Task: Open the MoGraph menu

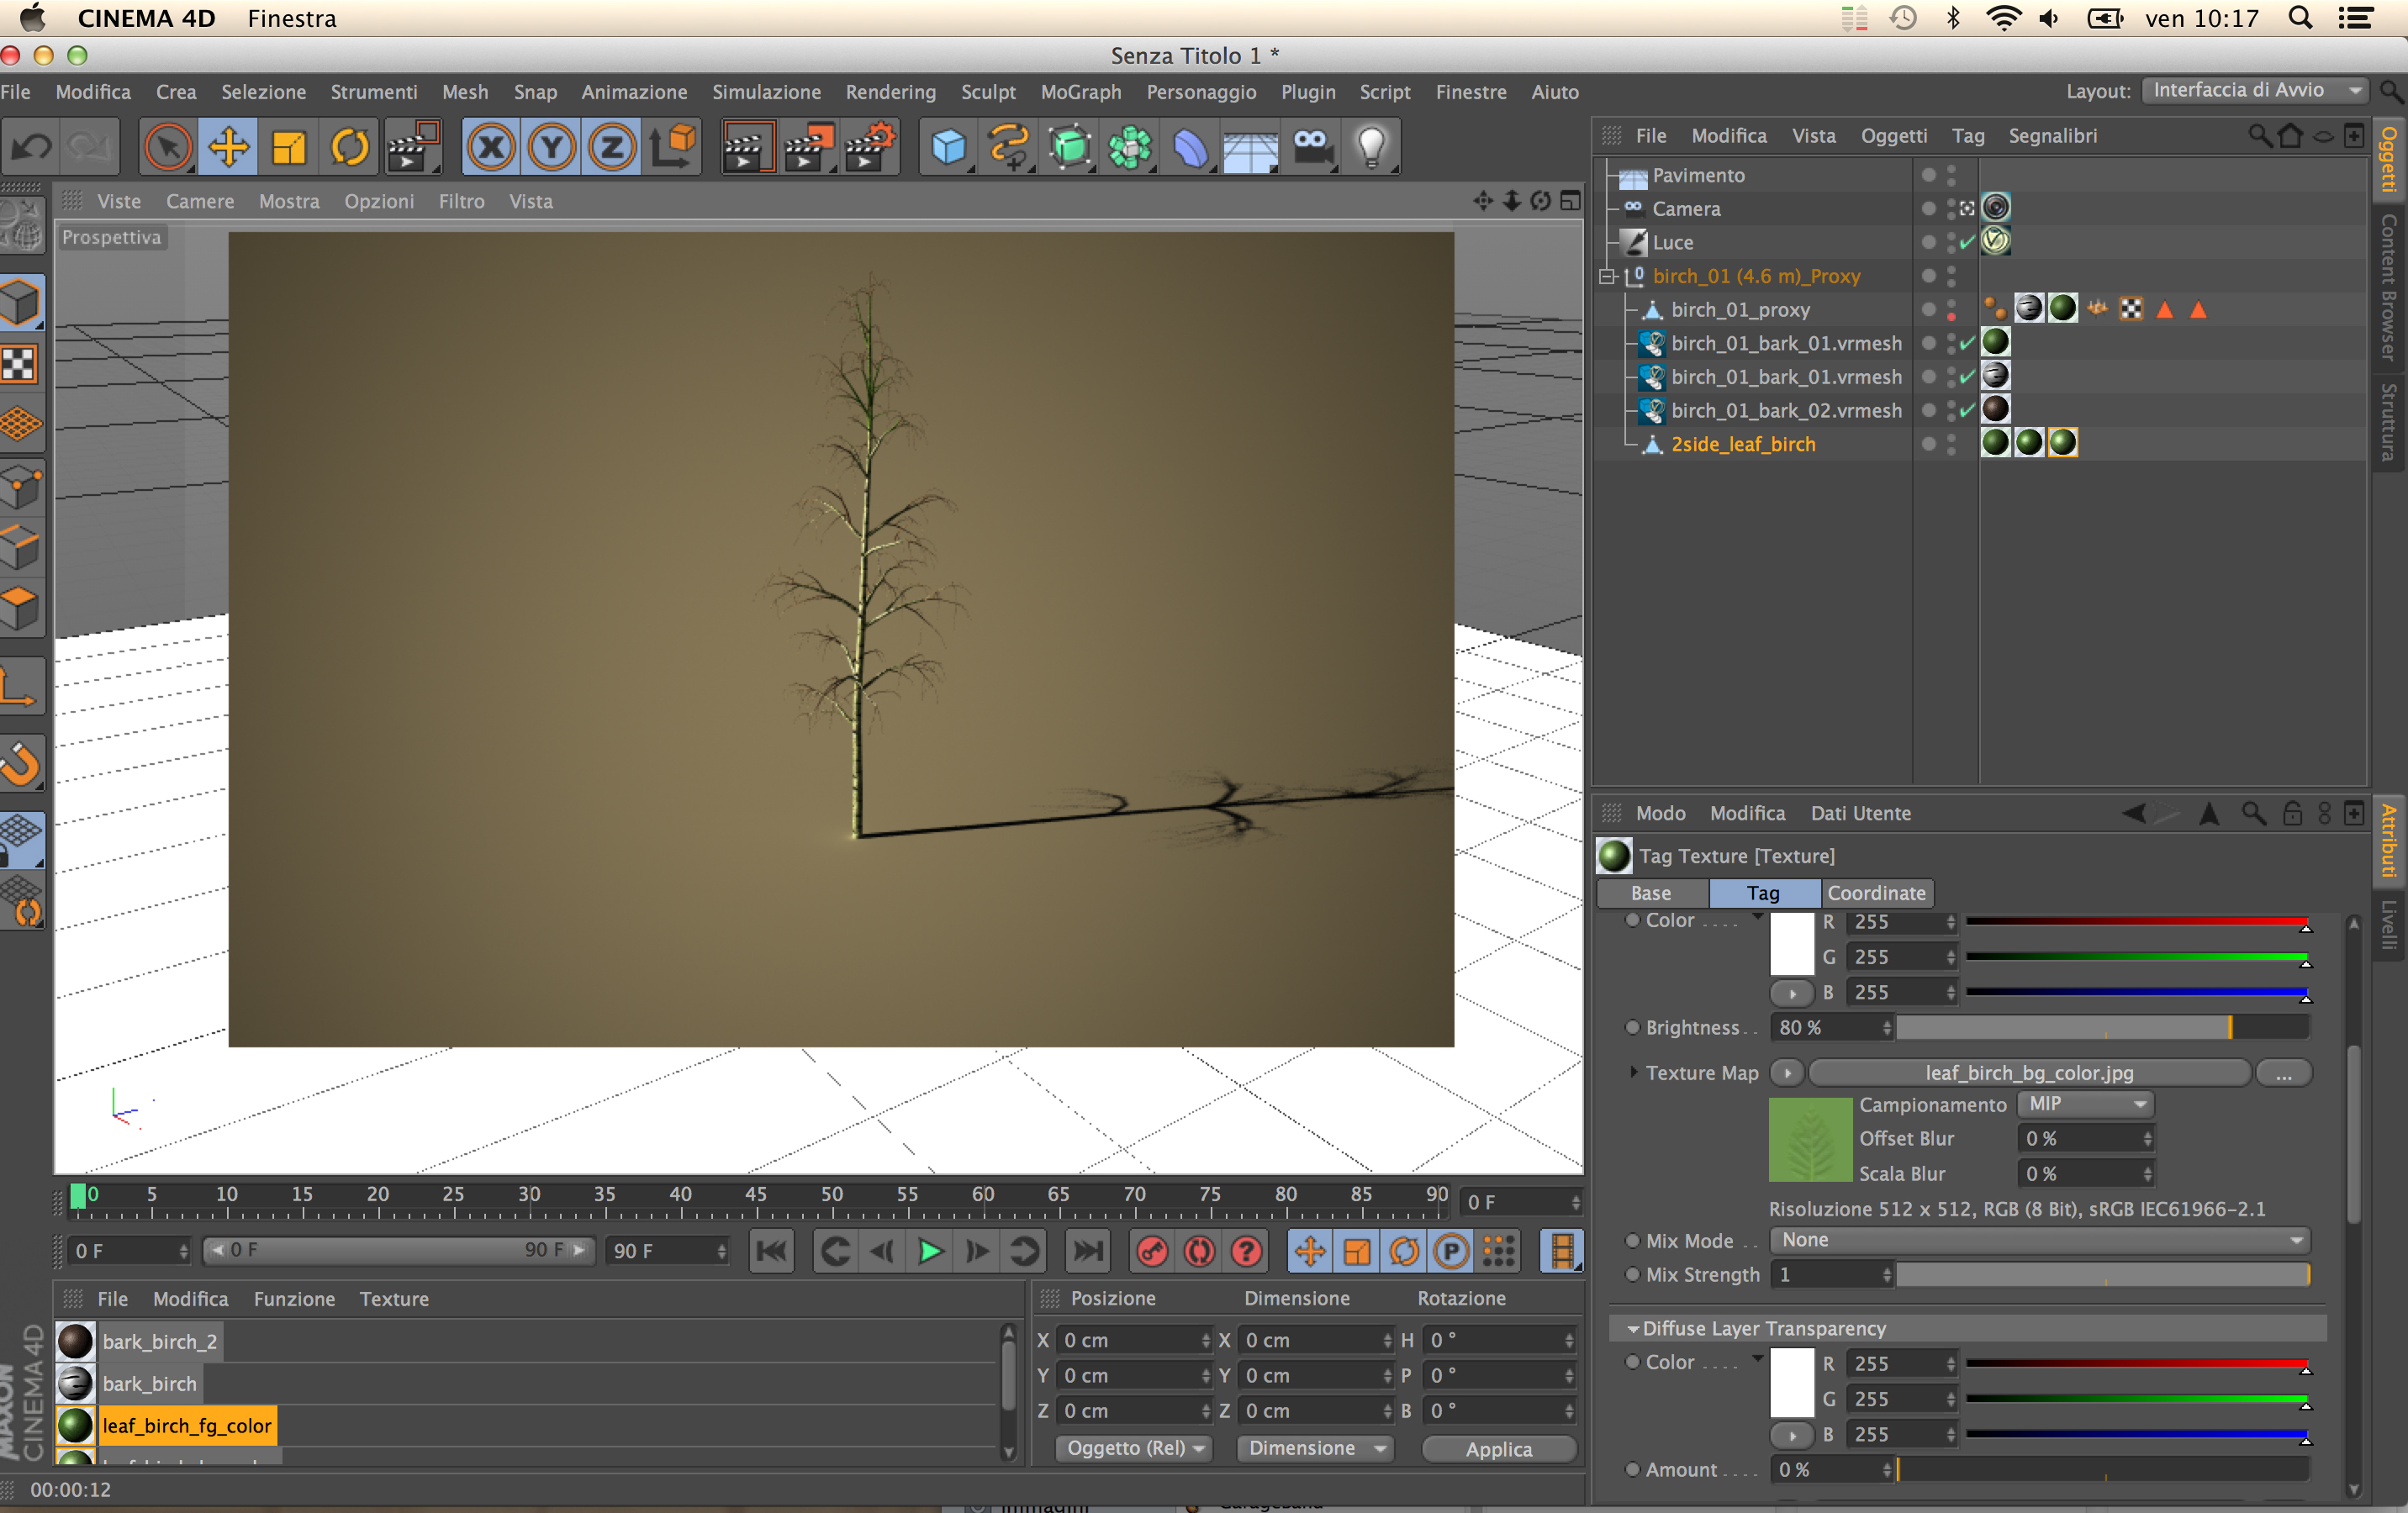Action: coord(1080,92)
